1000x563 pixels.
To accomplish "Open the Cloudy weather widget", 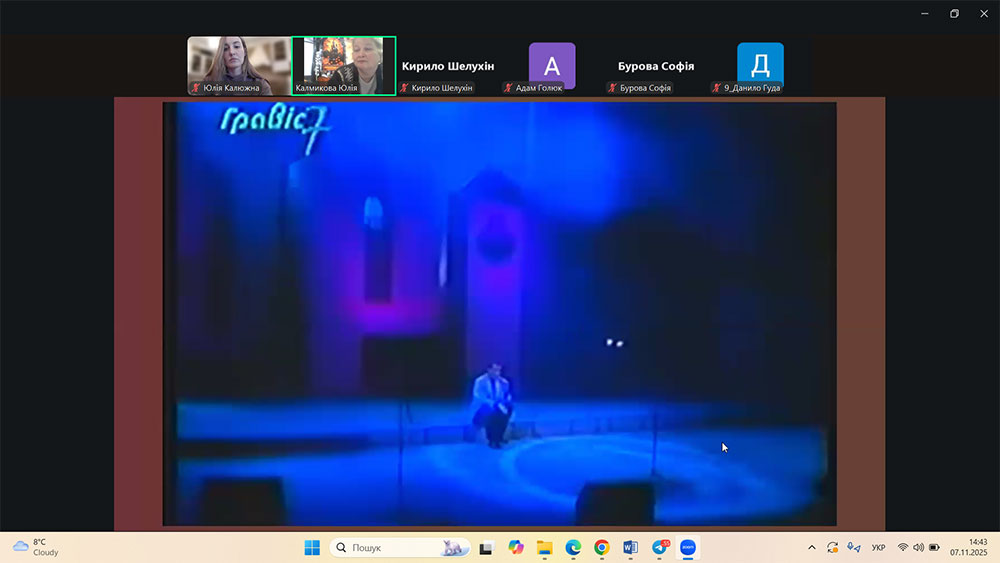I will pyautogui.click(x=36, y=547).
